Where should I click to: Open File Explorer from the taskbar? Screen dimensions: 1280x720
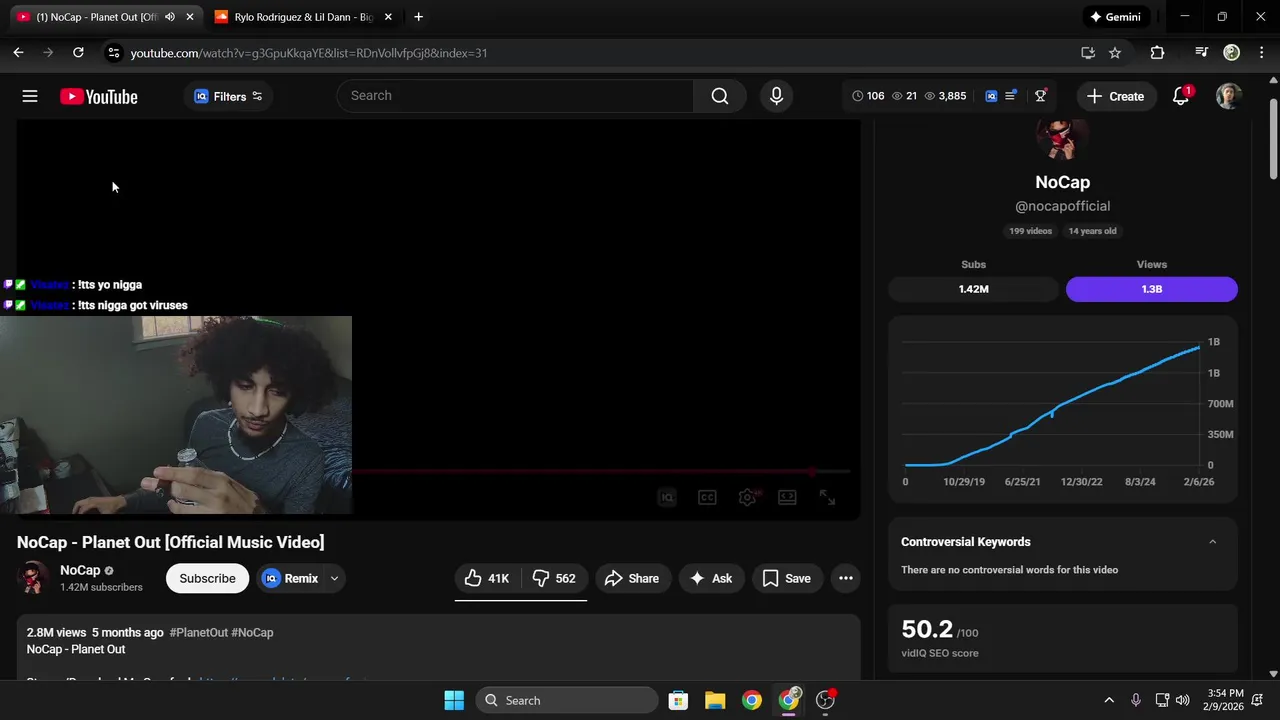[715, 700]
